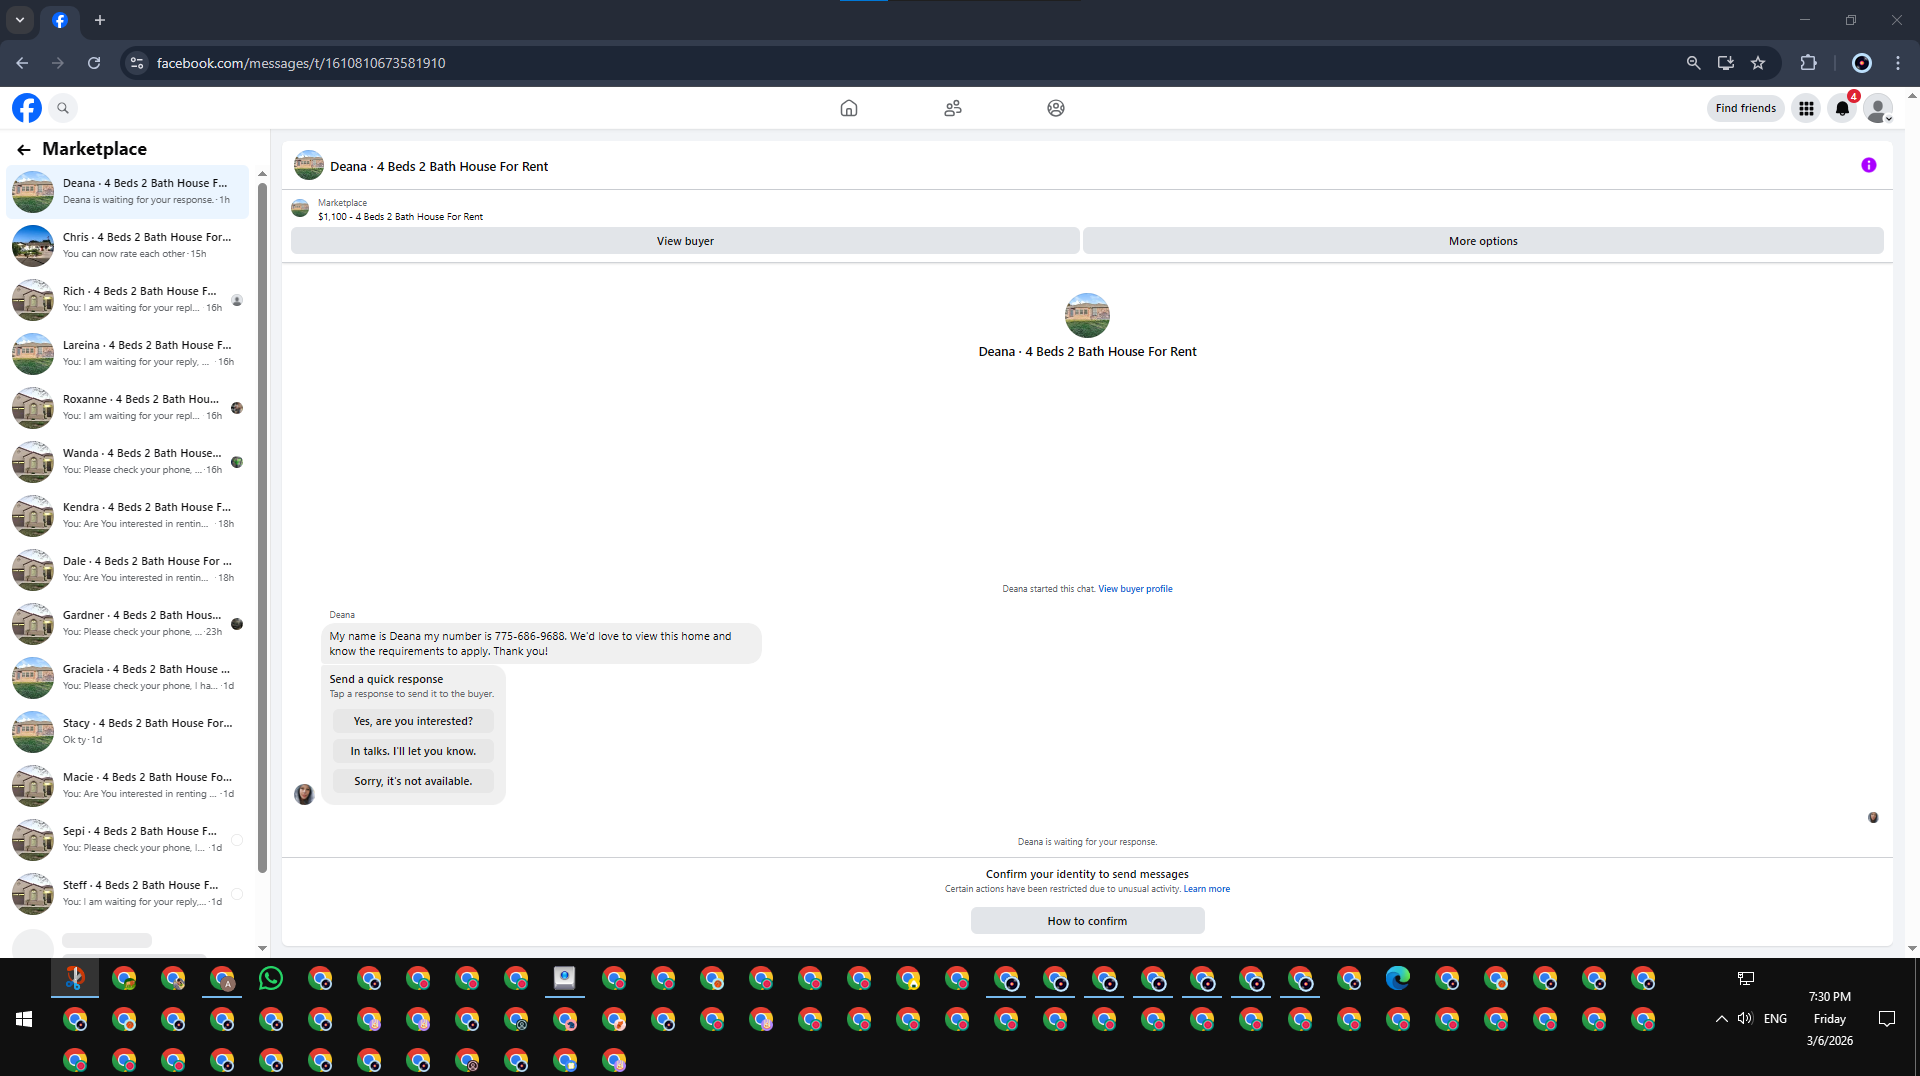This screenshot has width=1920, height=1076.
Task: Select the Facebook browser tab
Action: [60, 20]
